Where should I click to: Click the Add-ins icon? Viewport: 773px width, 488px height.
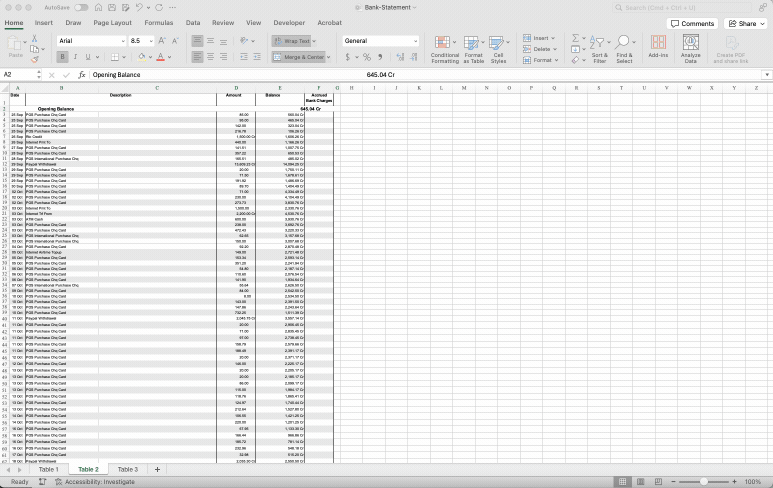pyautogui.click(x=658, y=47)
